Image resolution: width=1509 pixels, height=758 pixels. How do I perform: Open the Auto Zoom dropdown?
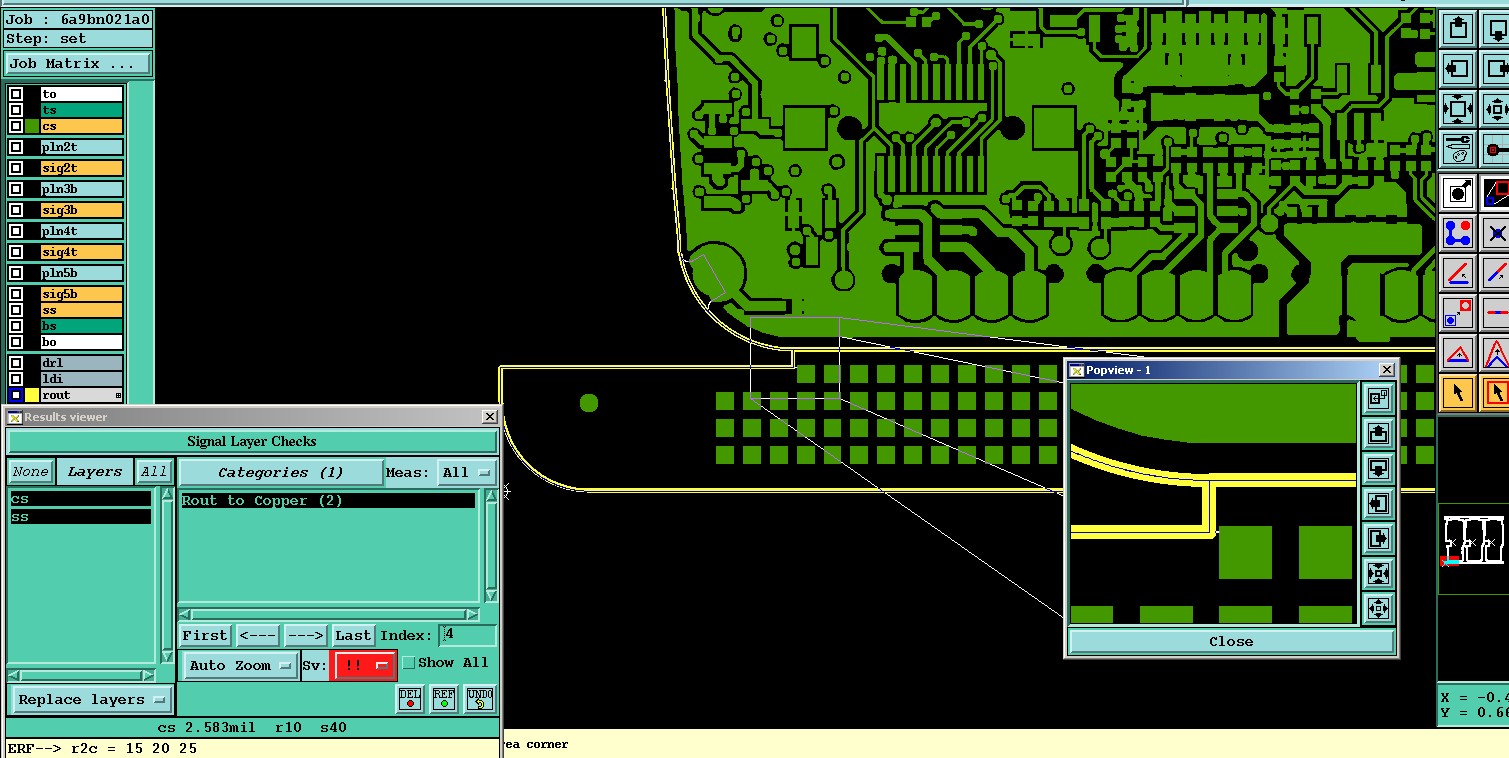(241, 665)
